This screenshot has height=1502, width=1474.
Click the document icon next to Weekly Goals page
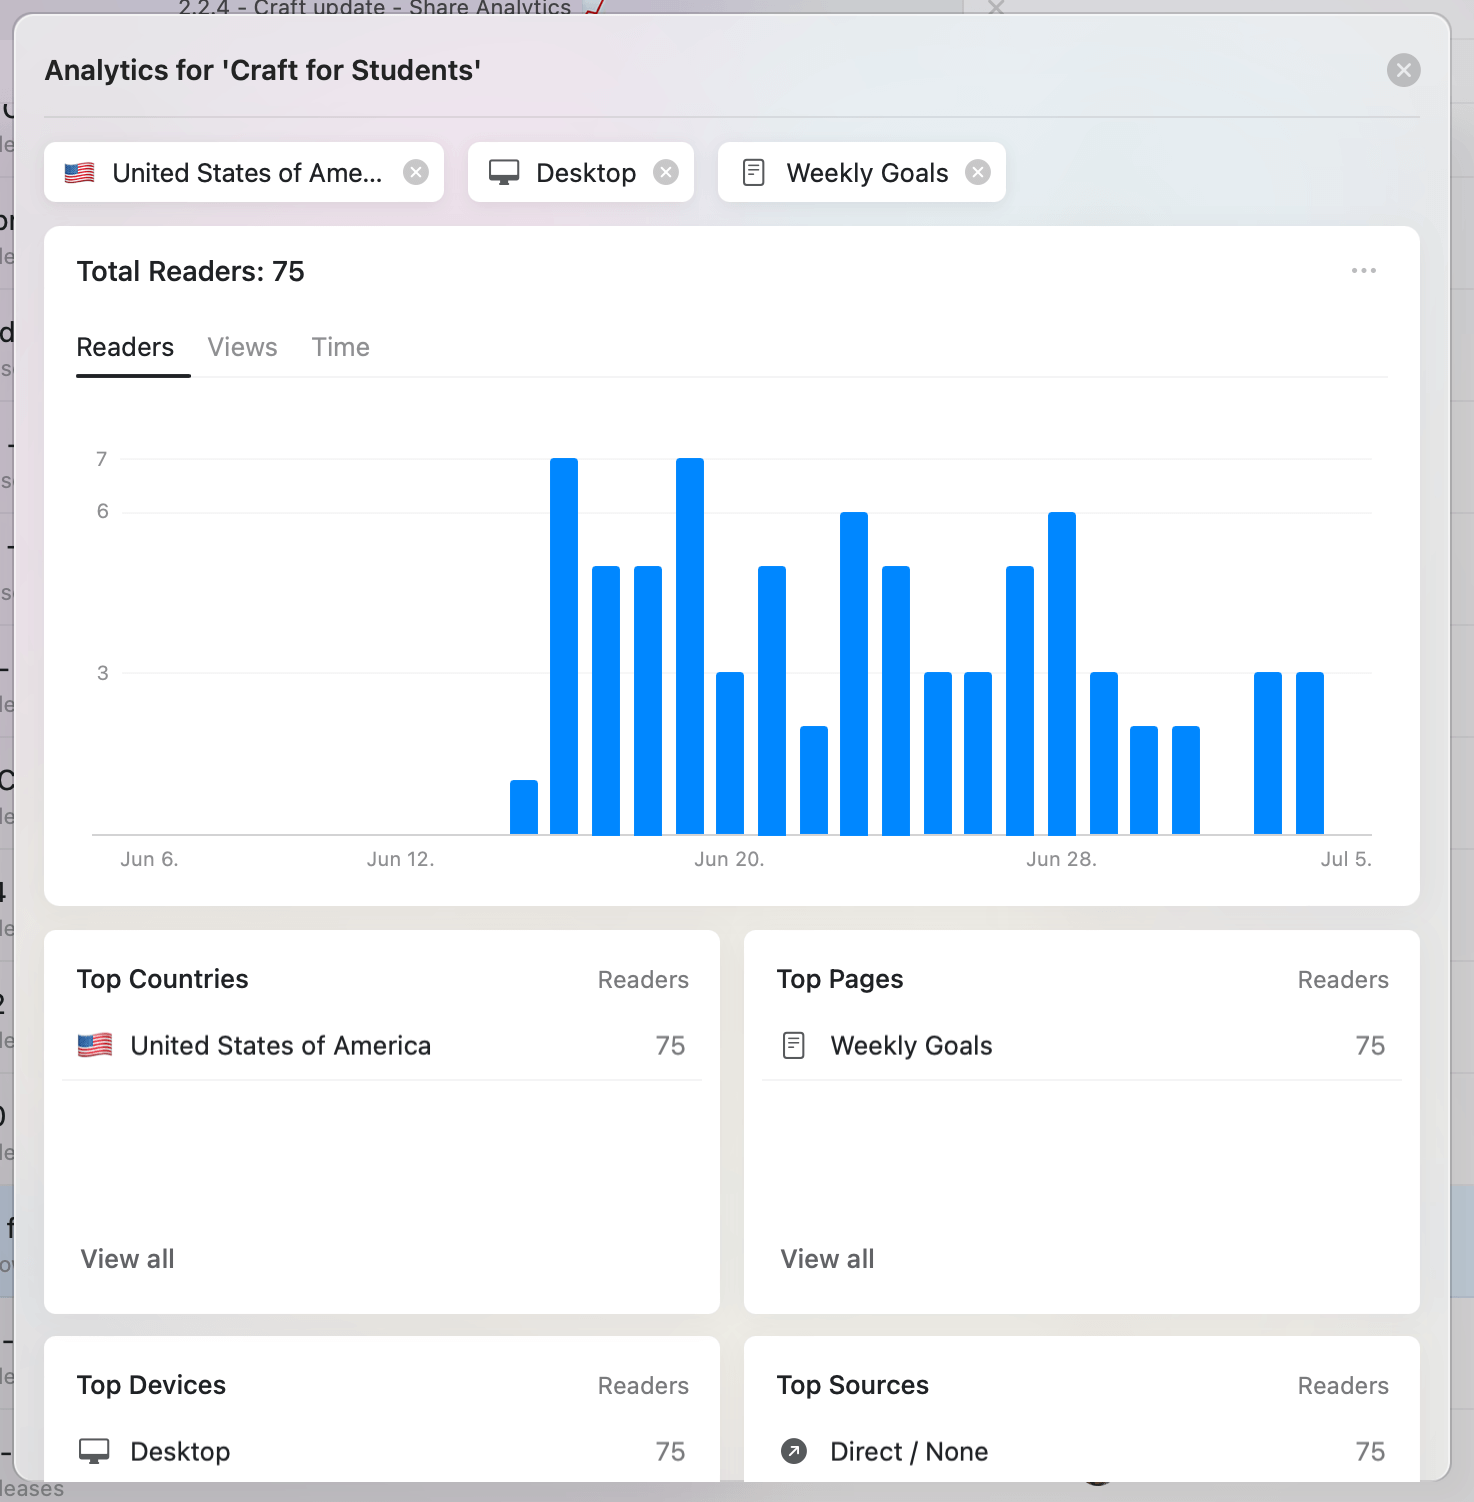pos(794,1045)
